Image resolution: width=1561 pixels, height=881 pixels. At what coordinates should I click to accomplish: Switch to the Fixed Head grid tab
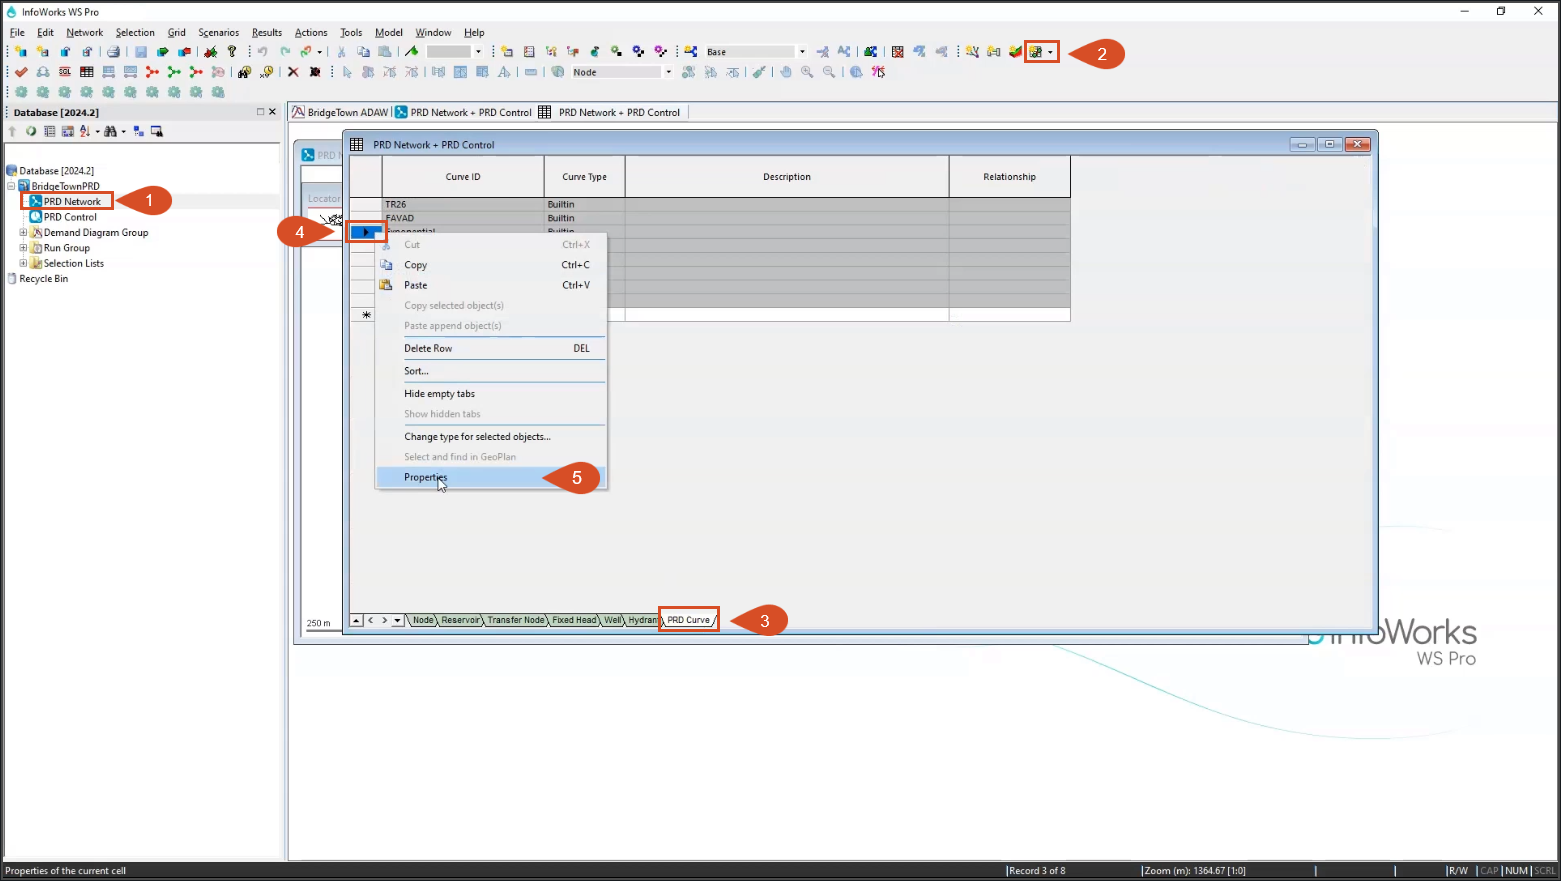575,620
